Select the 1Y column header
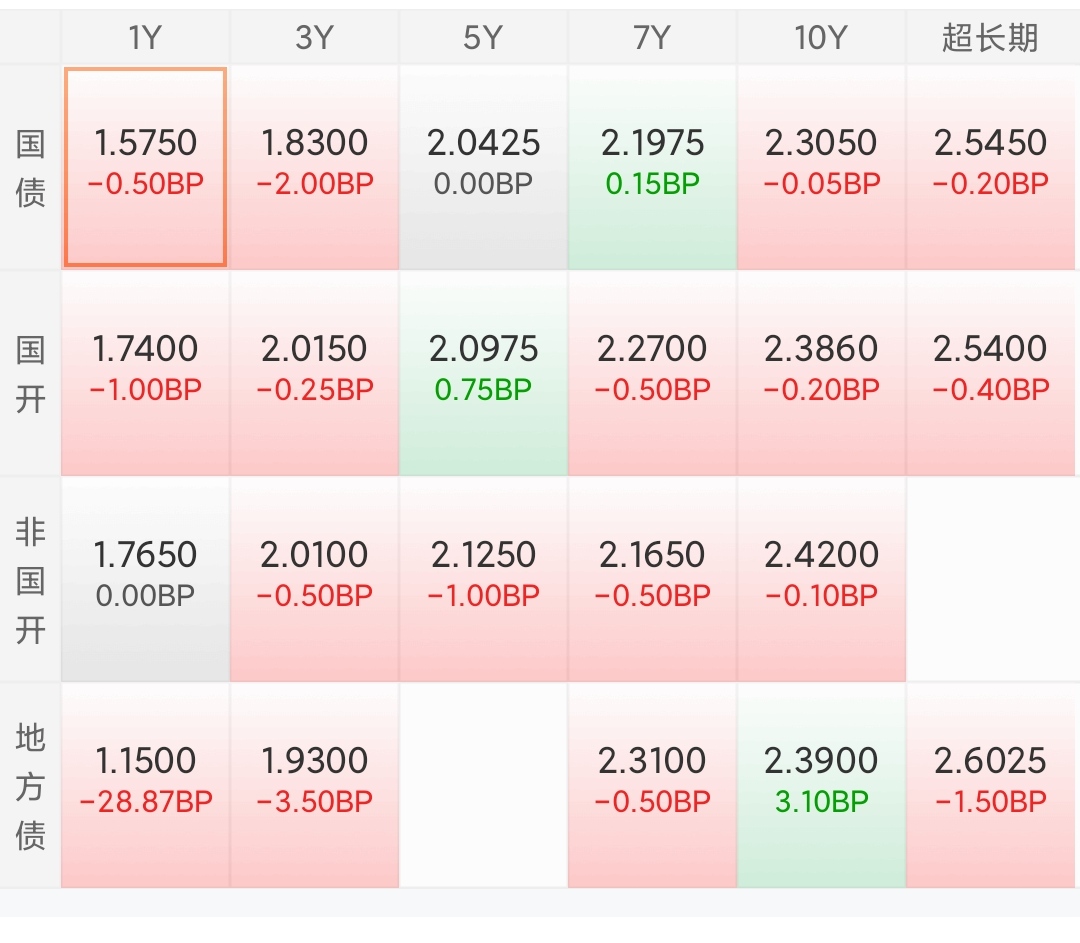Image resolution: width=1080 pixels, height=943 pixels. click(x=145, y=36)
